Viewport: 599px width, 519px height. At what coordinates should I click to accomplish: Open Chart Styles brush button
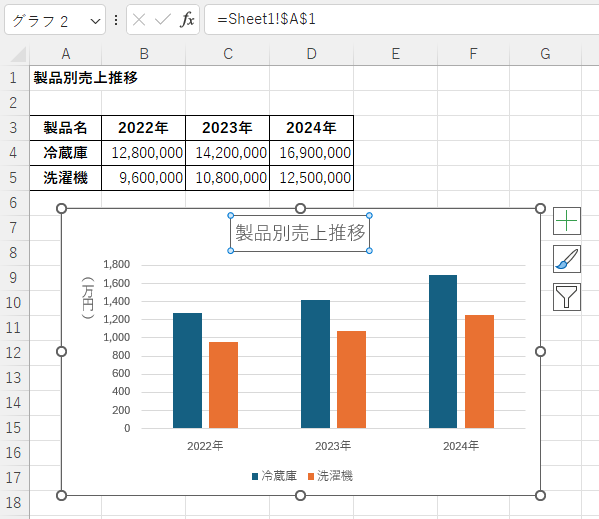click(567, 259)
